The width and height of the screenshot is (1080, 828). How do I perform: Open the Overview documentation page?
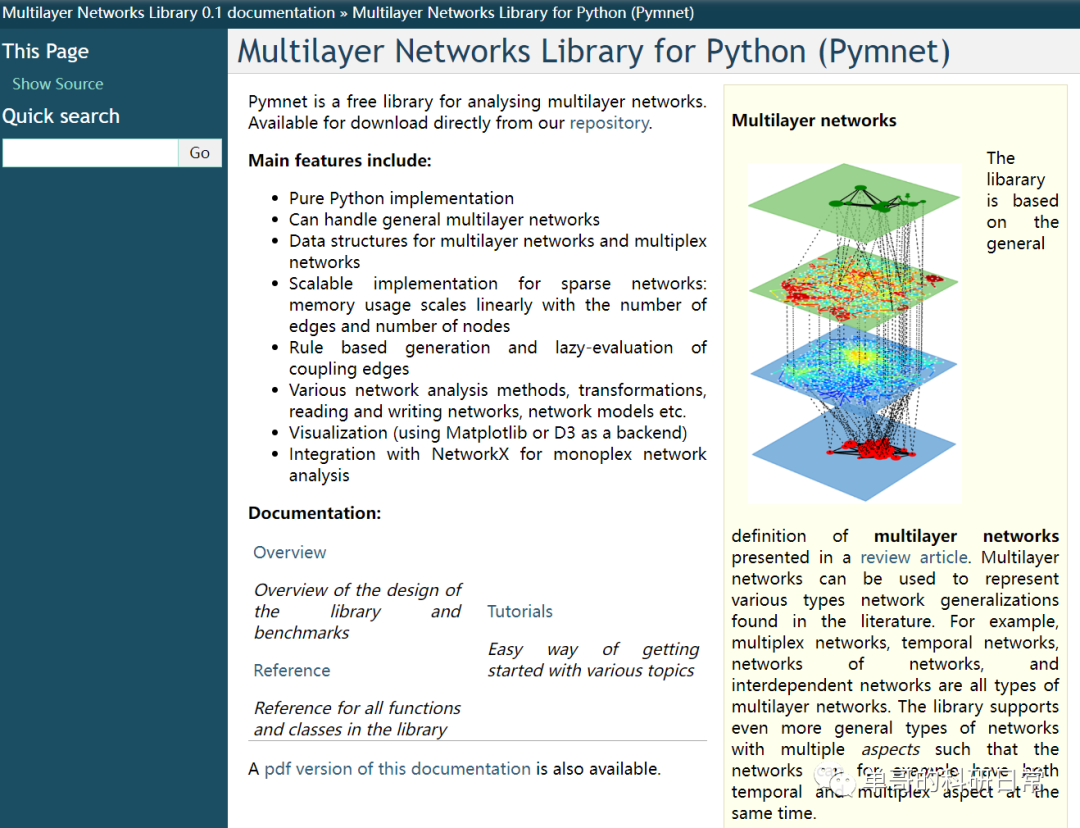click(x=289, y=552)
